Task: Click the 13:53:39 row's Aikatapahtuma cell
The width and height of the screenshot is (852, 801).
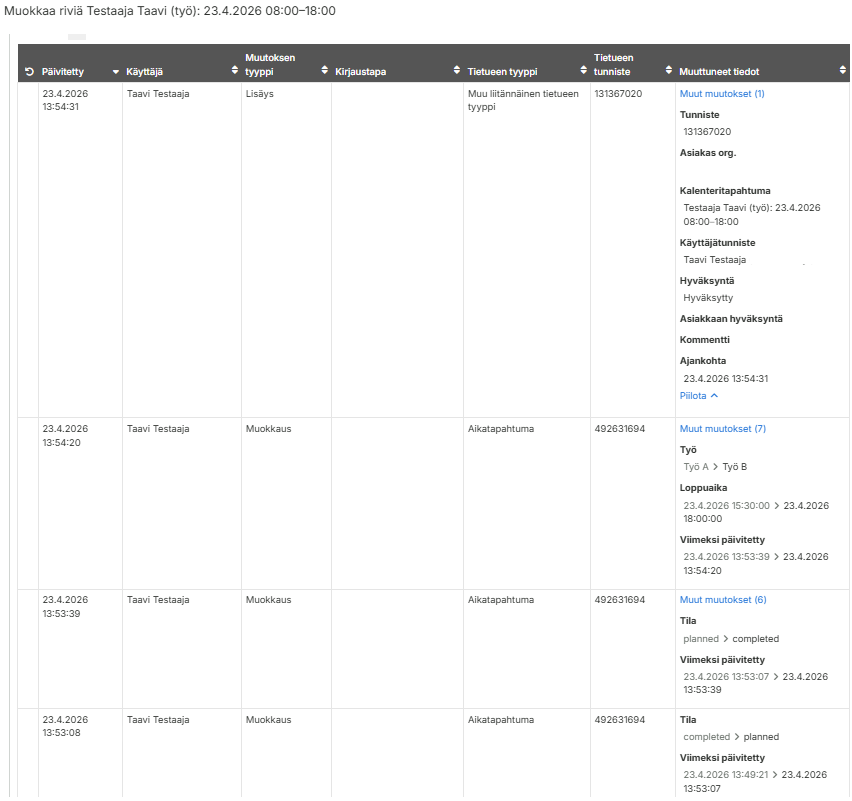Action: point(501,600)
